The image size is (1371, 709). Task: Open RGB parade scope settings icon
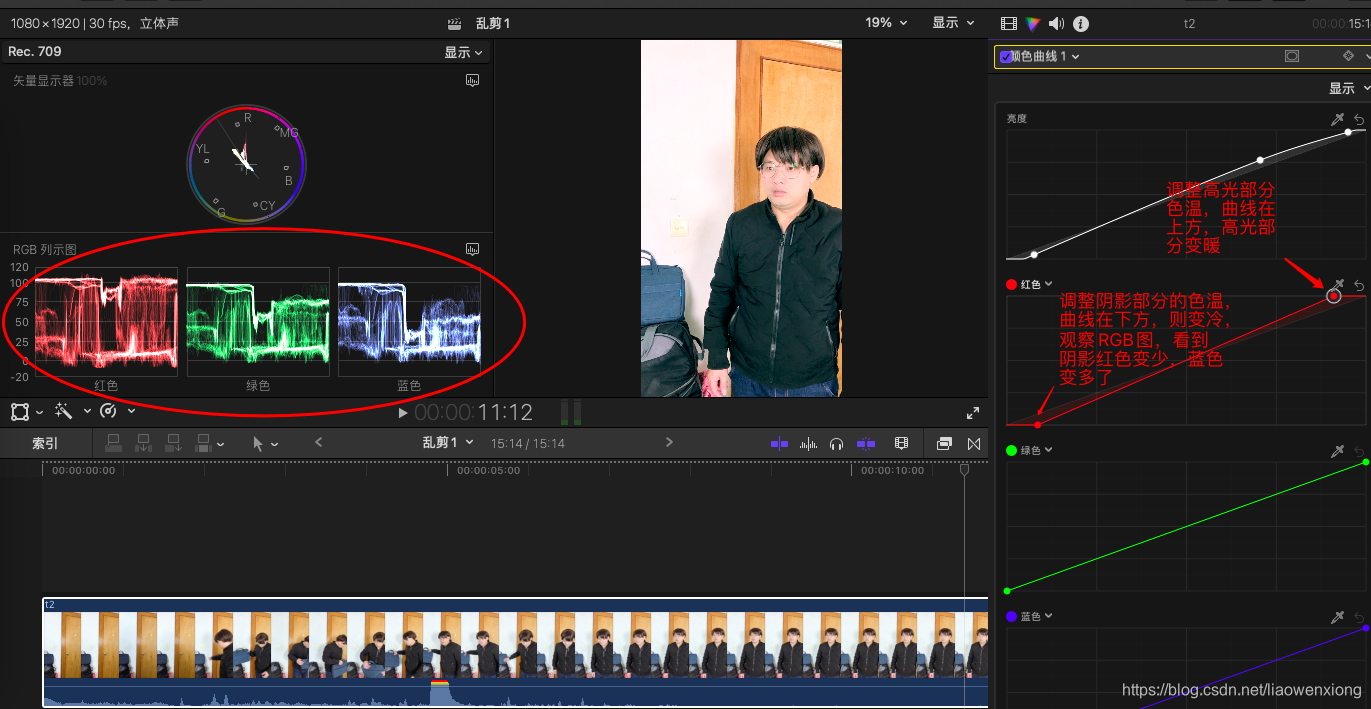473,249
